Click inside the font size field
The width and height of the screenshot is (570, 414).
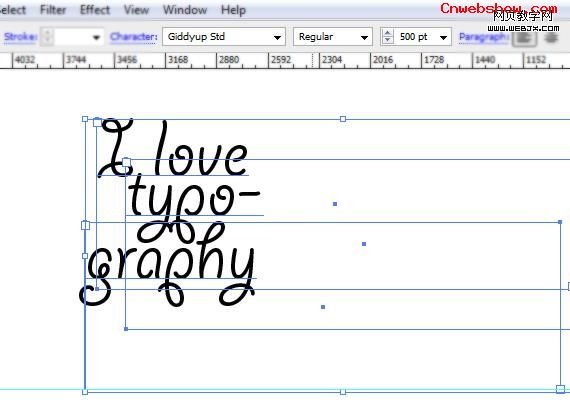(x=414, y=37)
